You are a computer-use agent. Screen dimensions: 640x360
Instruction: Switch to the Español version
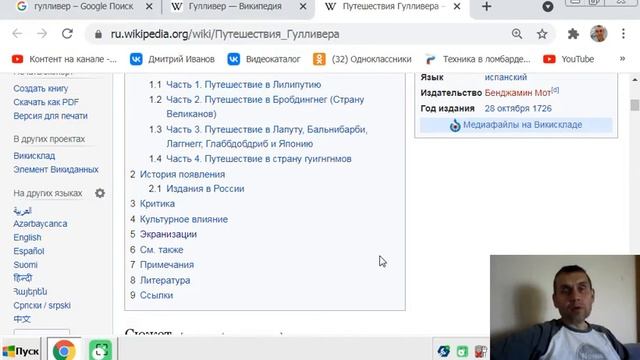pos(29,251)
